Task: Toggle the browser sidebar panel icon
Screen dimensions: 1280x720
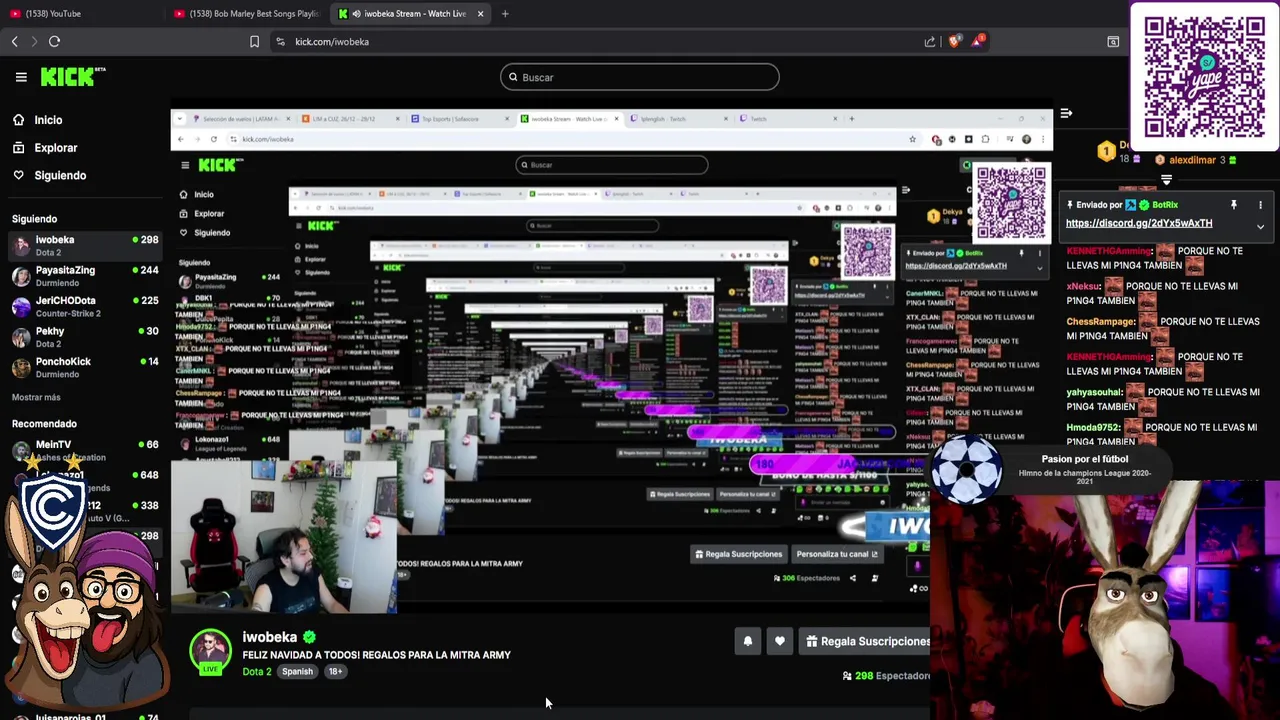Action: pyautogui.click(x=1113, y=42)
